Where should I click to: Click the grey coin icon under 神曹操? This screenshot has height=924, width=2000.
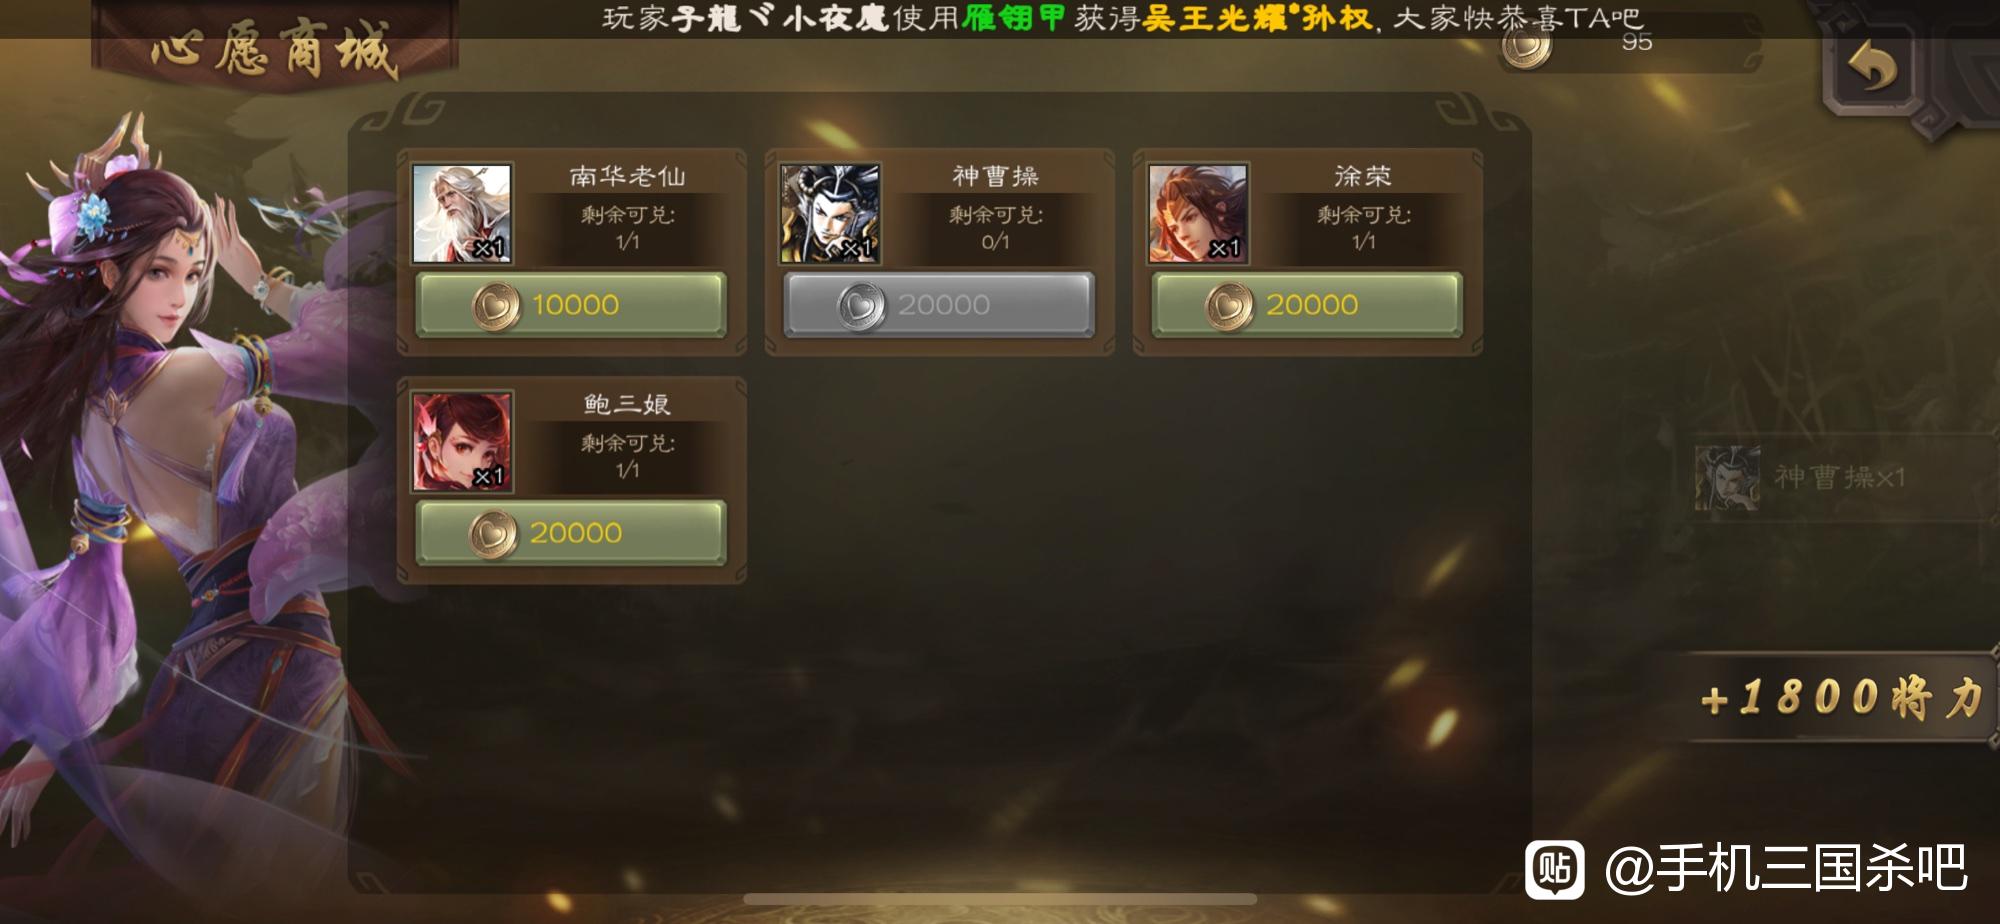click(861, 305)
